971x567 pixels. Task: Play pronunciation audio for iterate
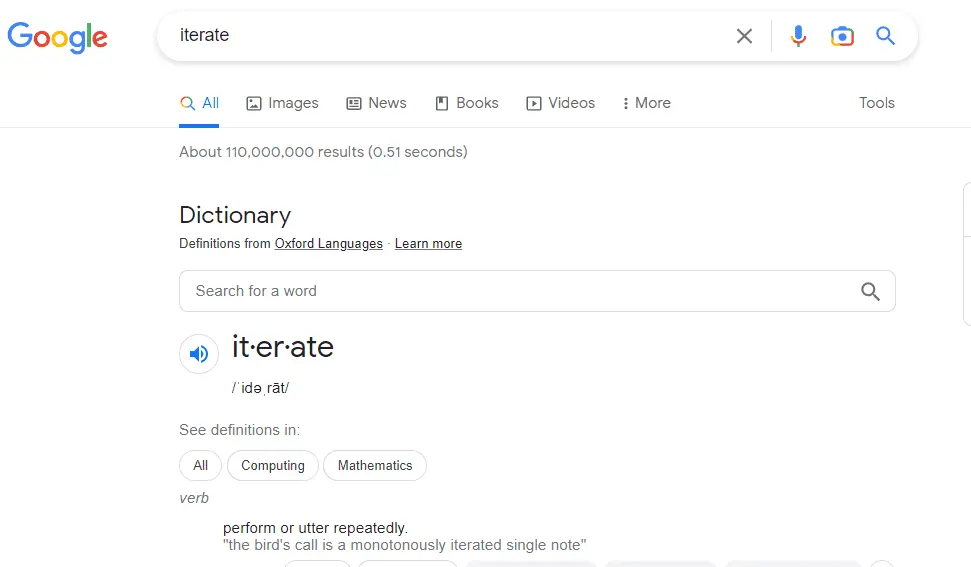coord(199,353)
